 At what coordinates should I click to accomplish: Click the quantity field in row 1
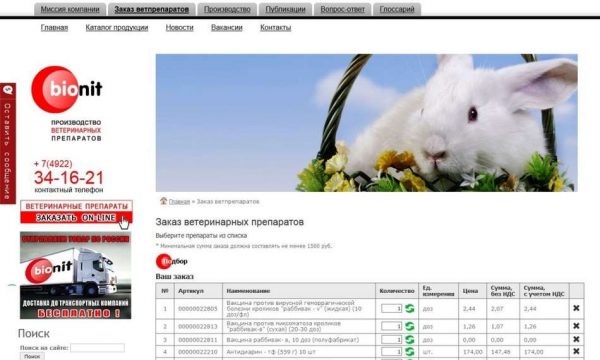[391, 308]
